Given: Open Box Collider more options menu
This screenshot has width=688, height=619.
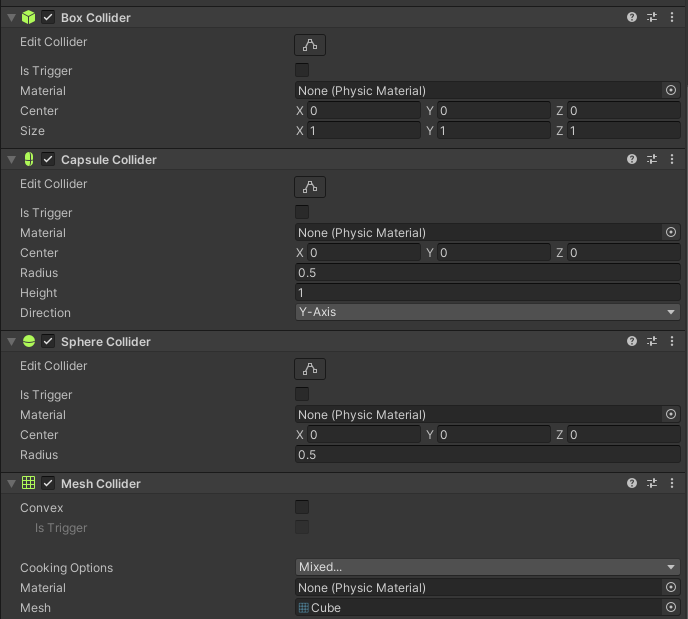Looking at the screenshot, I should click(672, 17).
